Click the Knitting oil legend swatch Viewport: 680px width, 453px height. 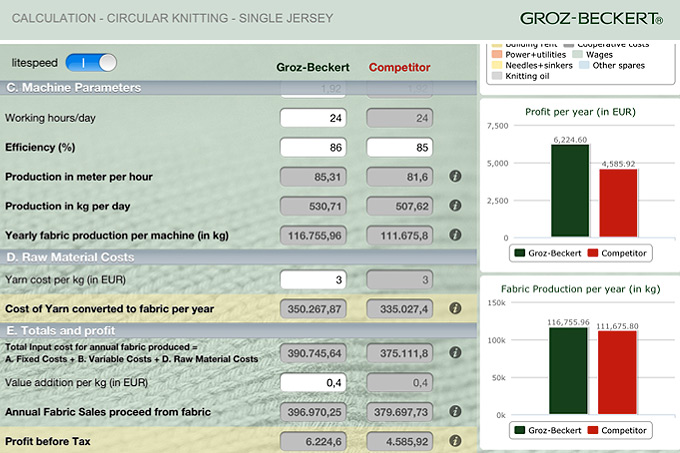coord(497,76)
